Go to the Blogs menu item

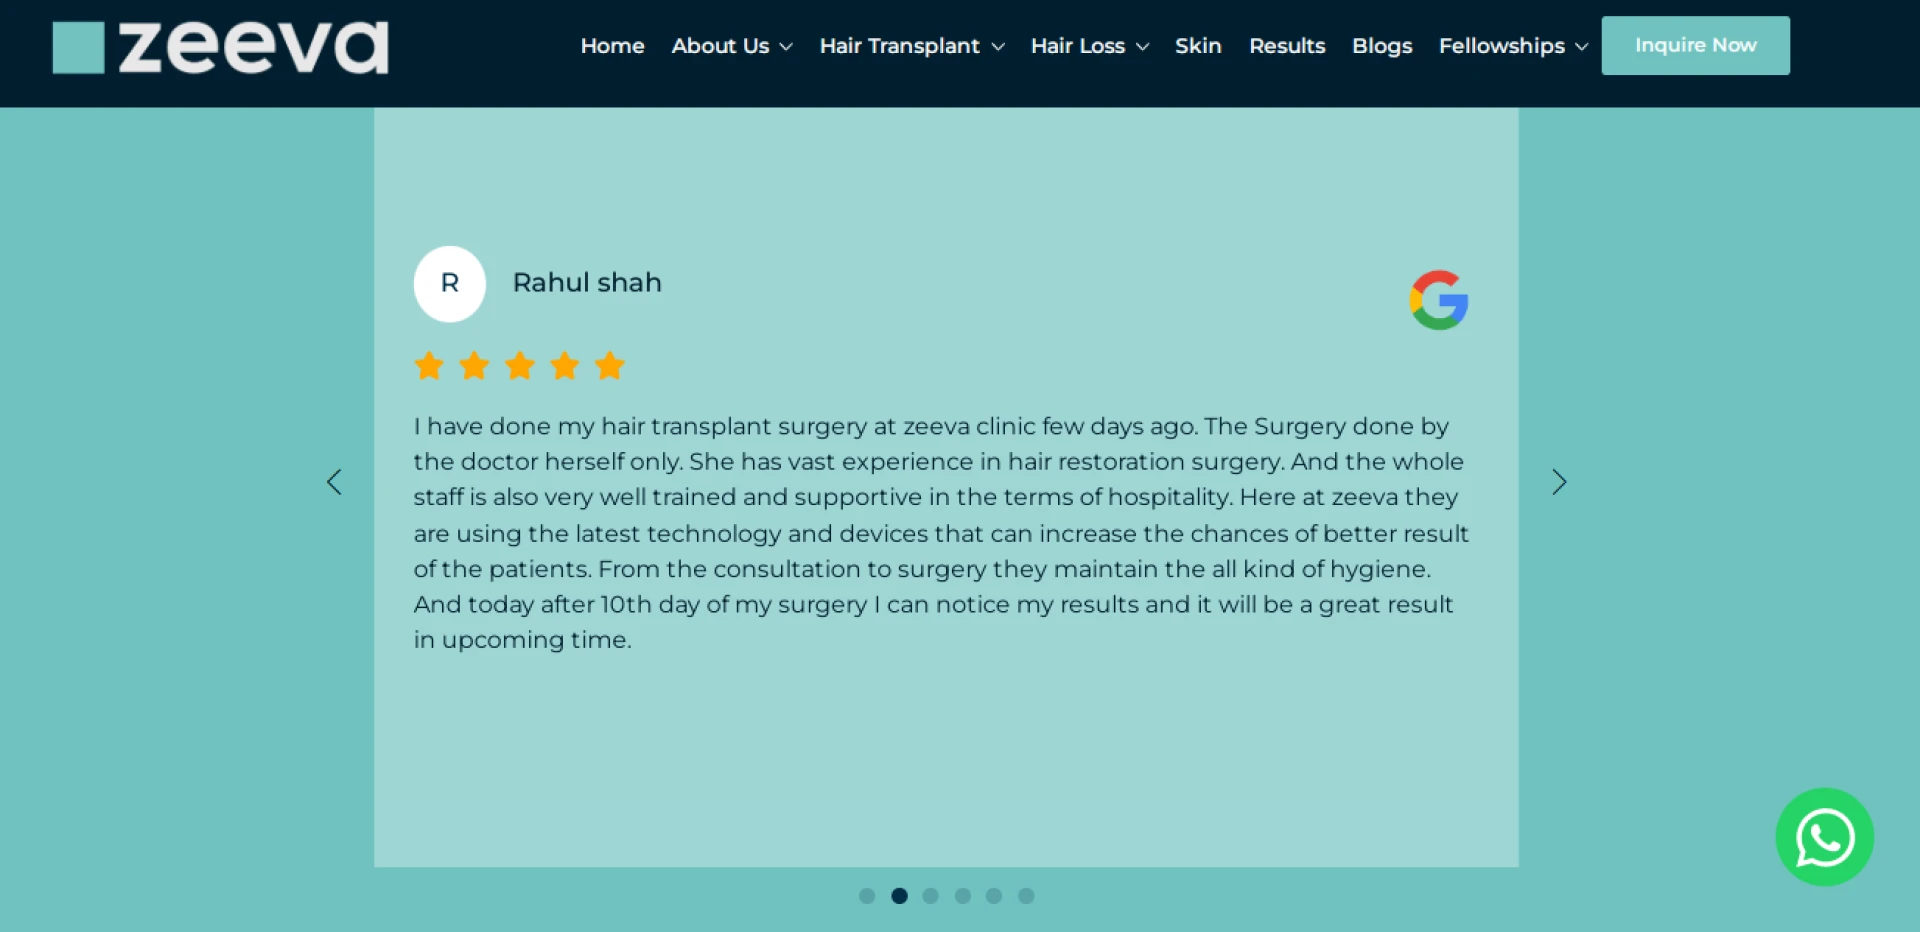coord(1381,46)
